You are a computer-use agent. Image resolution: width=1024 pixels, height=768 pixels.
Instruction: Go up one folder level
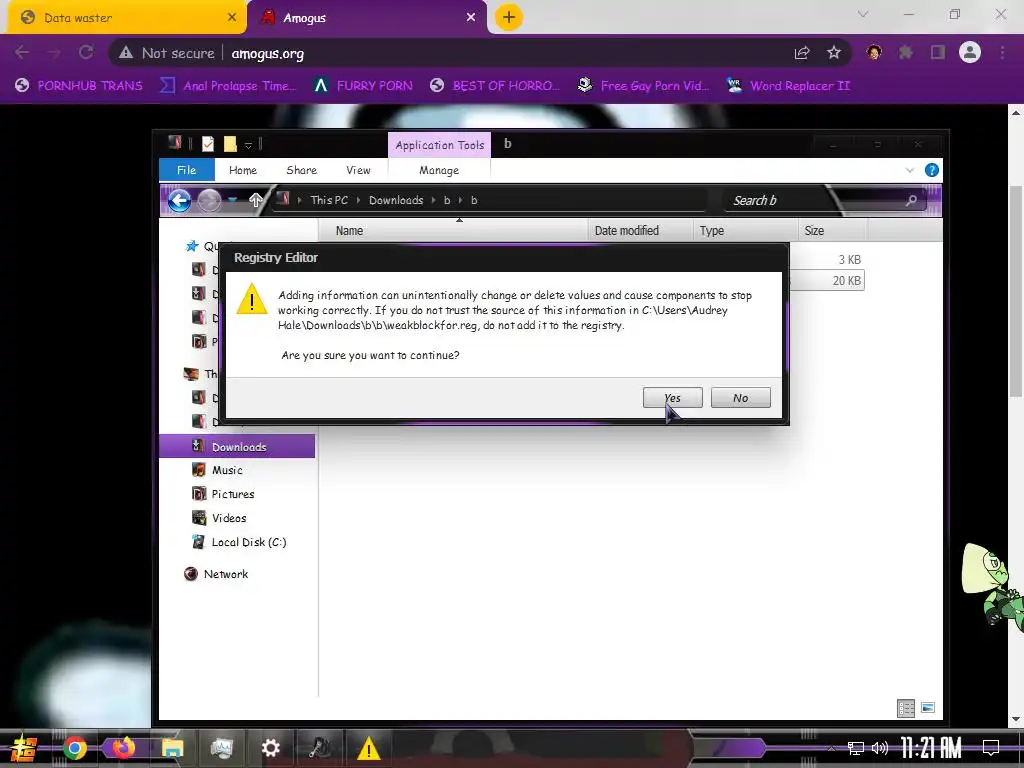(256, 200)
